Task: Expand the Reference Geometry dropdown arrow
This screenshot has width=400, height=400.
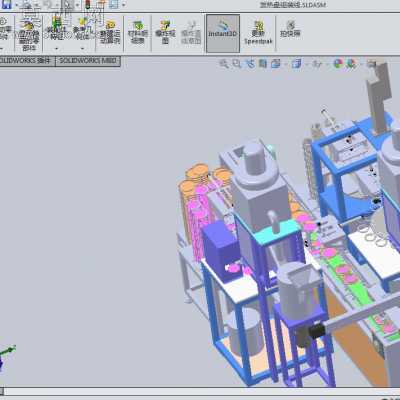Action: pyautogui.click(x=82, y=48)
